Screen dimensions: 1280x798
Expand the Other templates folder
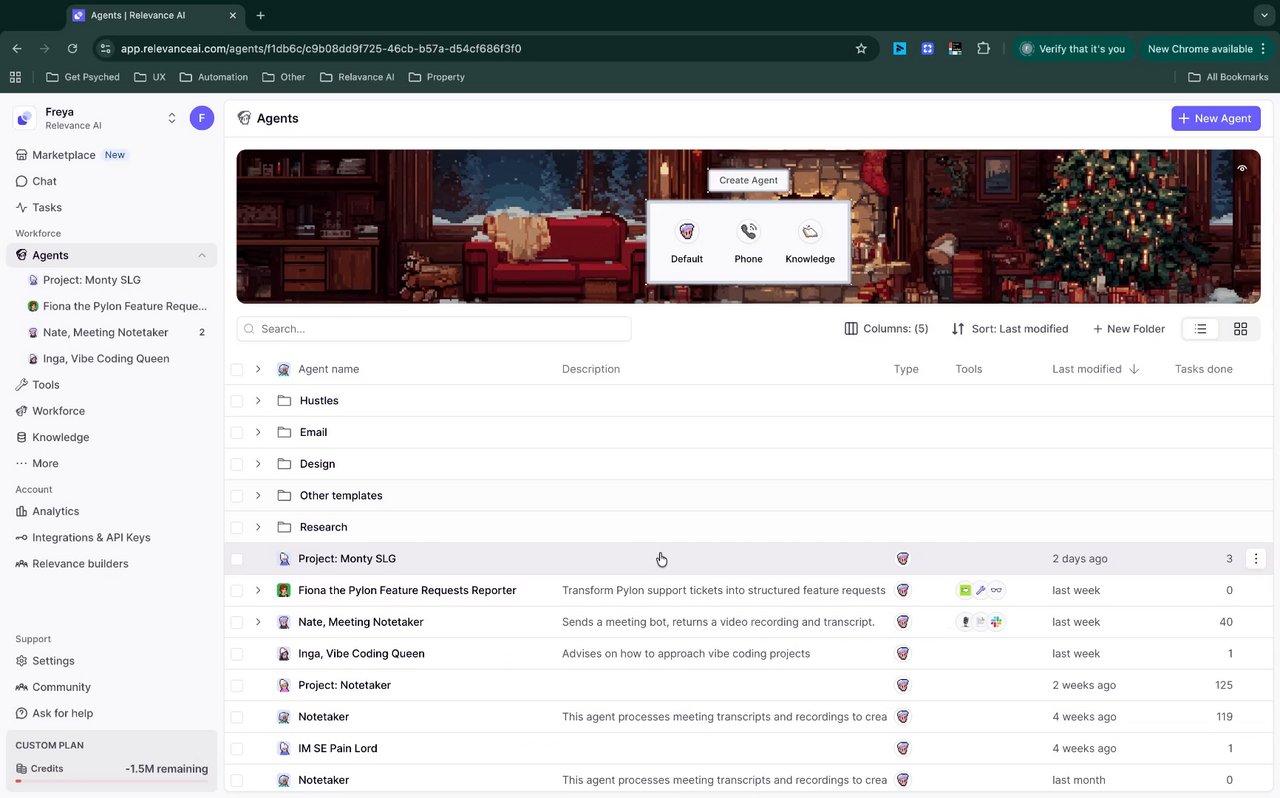pos(258,496)
